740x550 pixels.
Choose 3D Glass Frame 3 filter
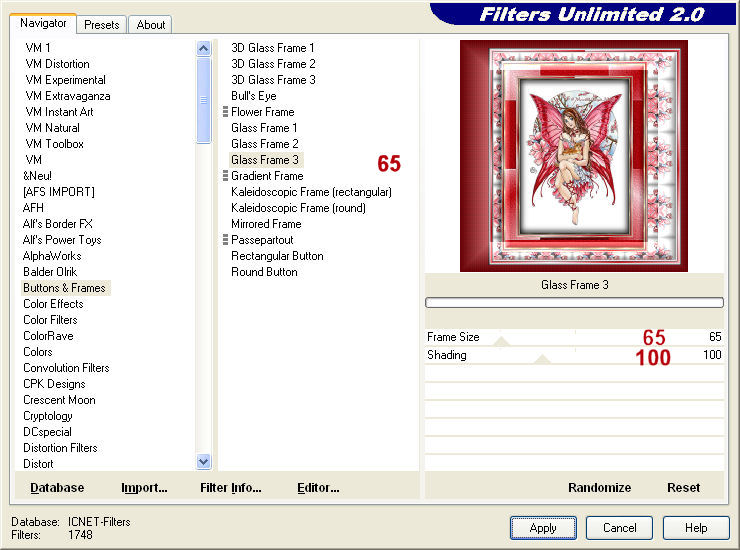(273, 80)
